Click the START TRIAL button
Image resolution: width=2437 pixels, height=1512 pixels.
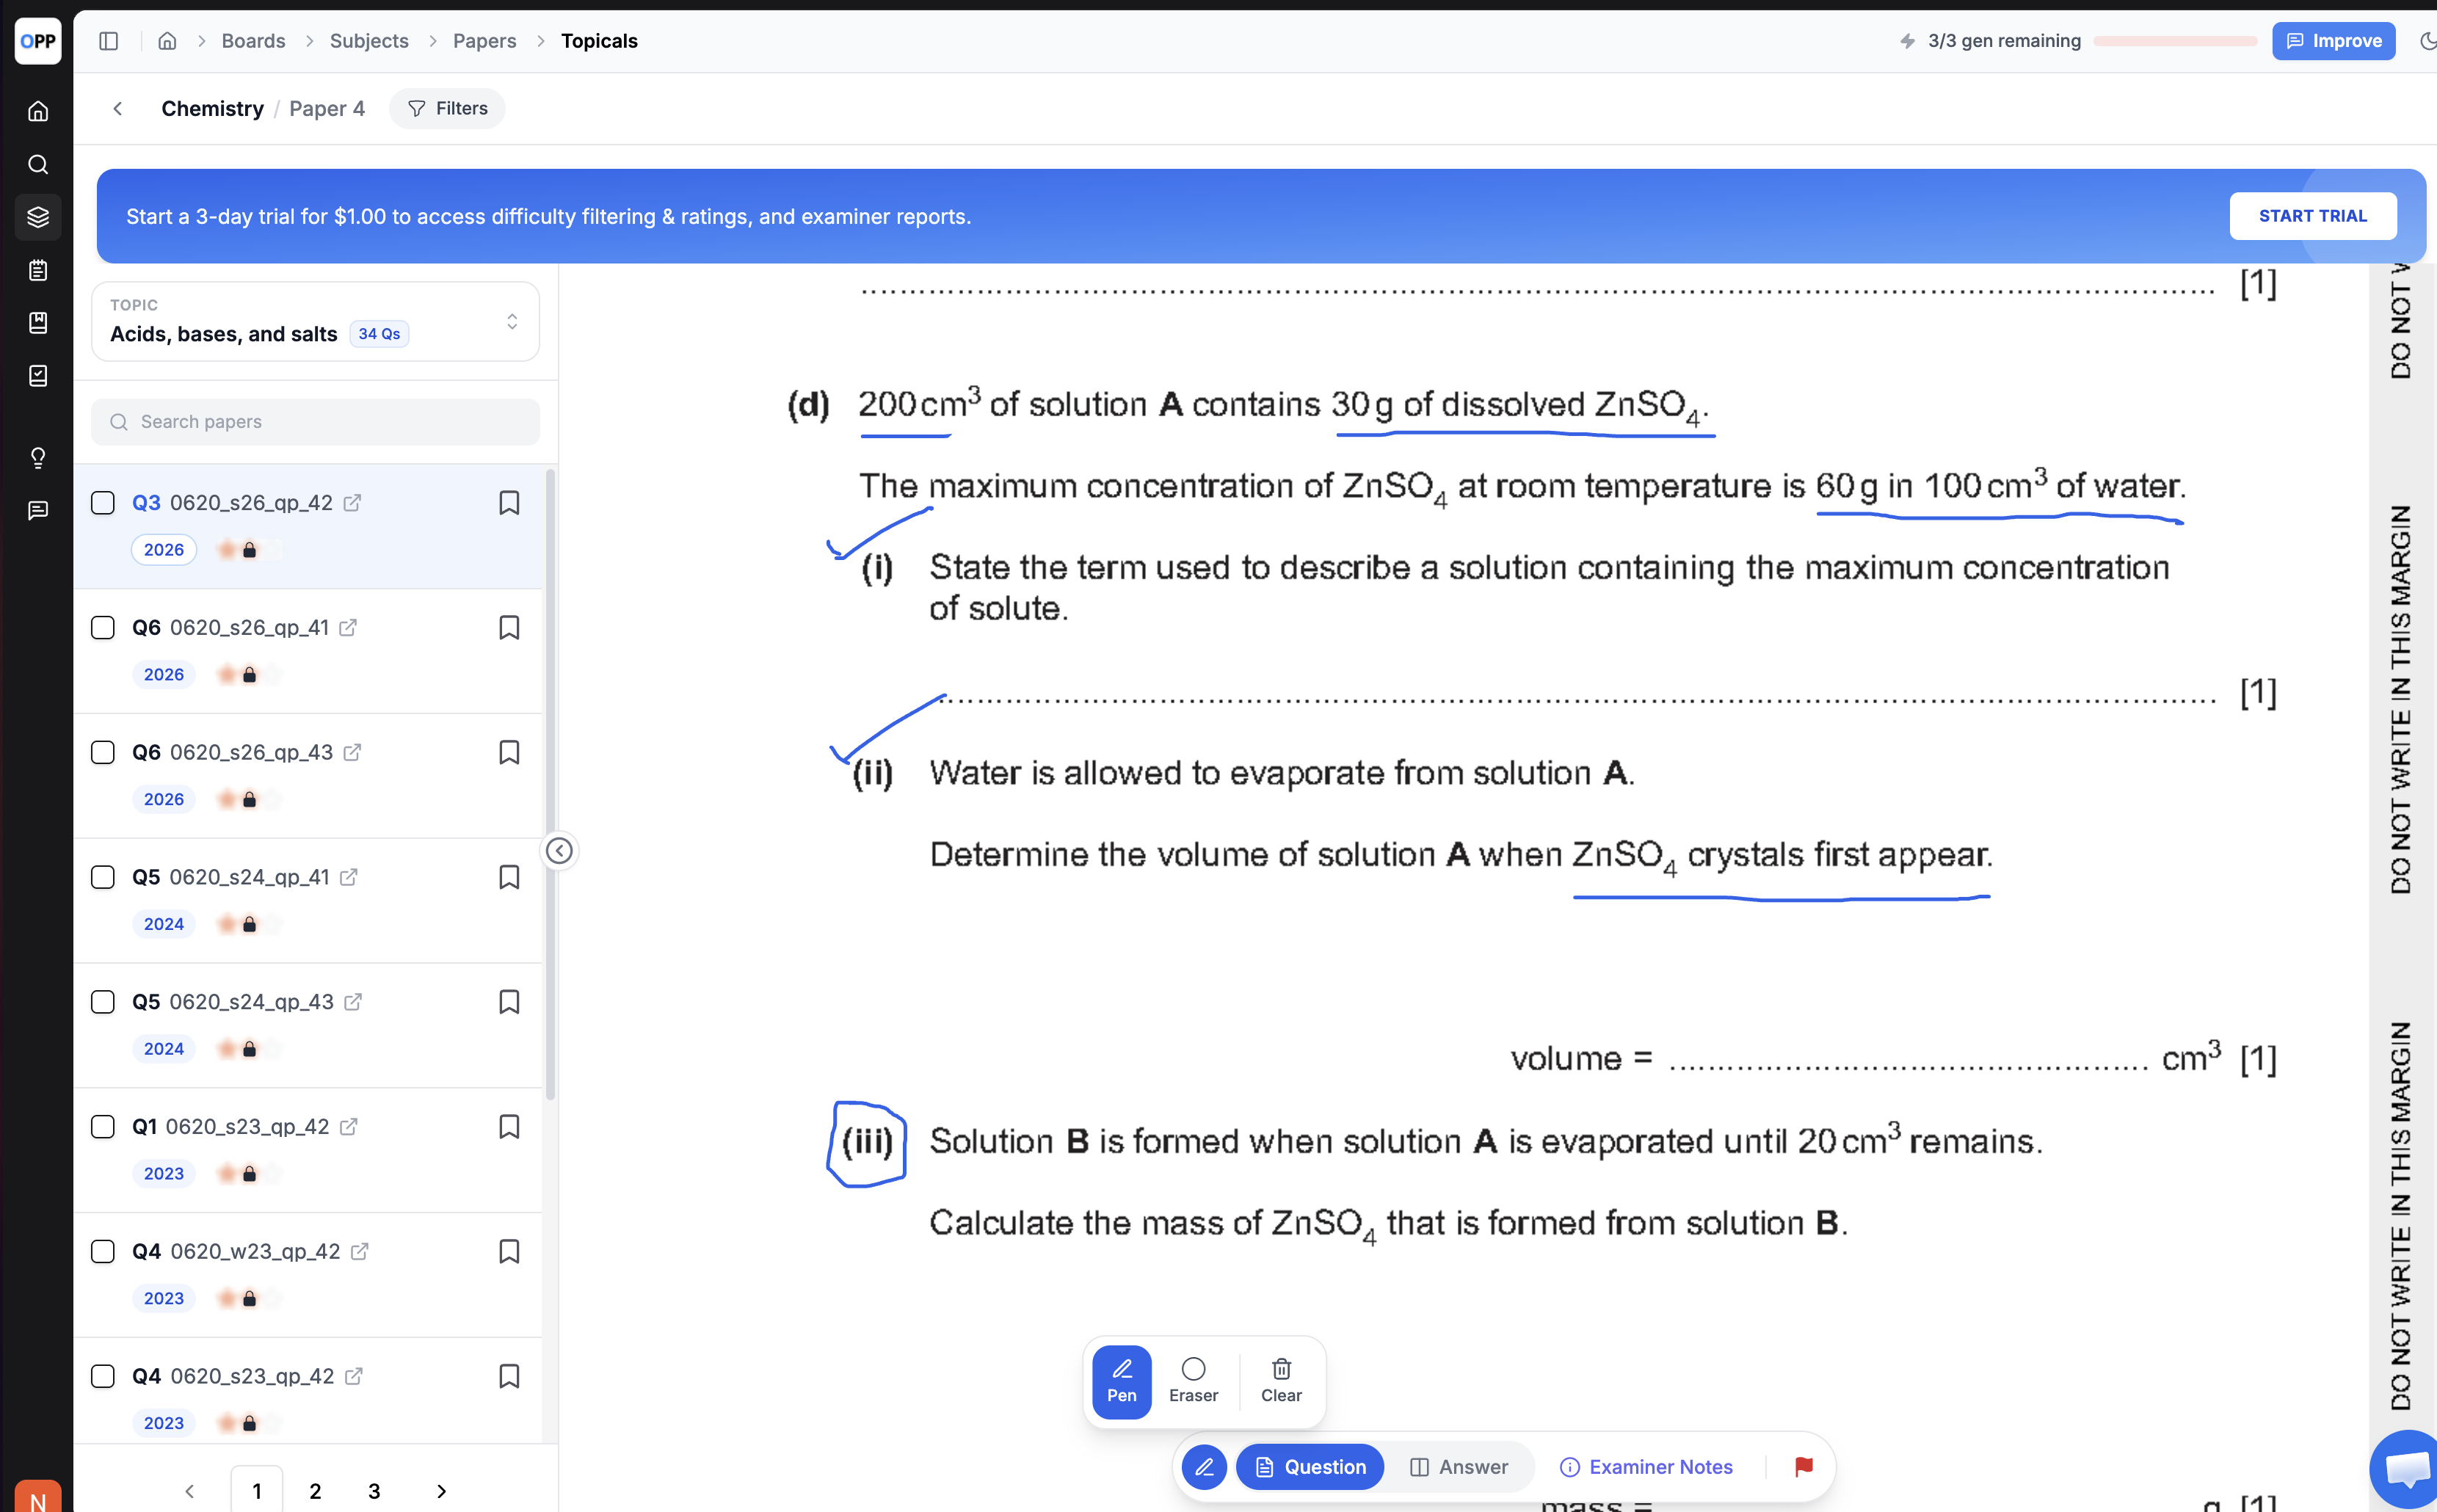[2312, 216]
